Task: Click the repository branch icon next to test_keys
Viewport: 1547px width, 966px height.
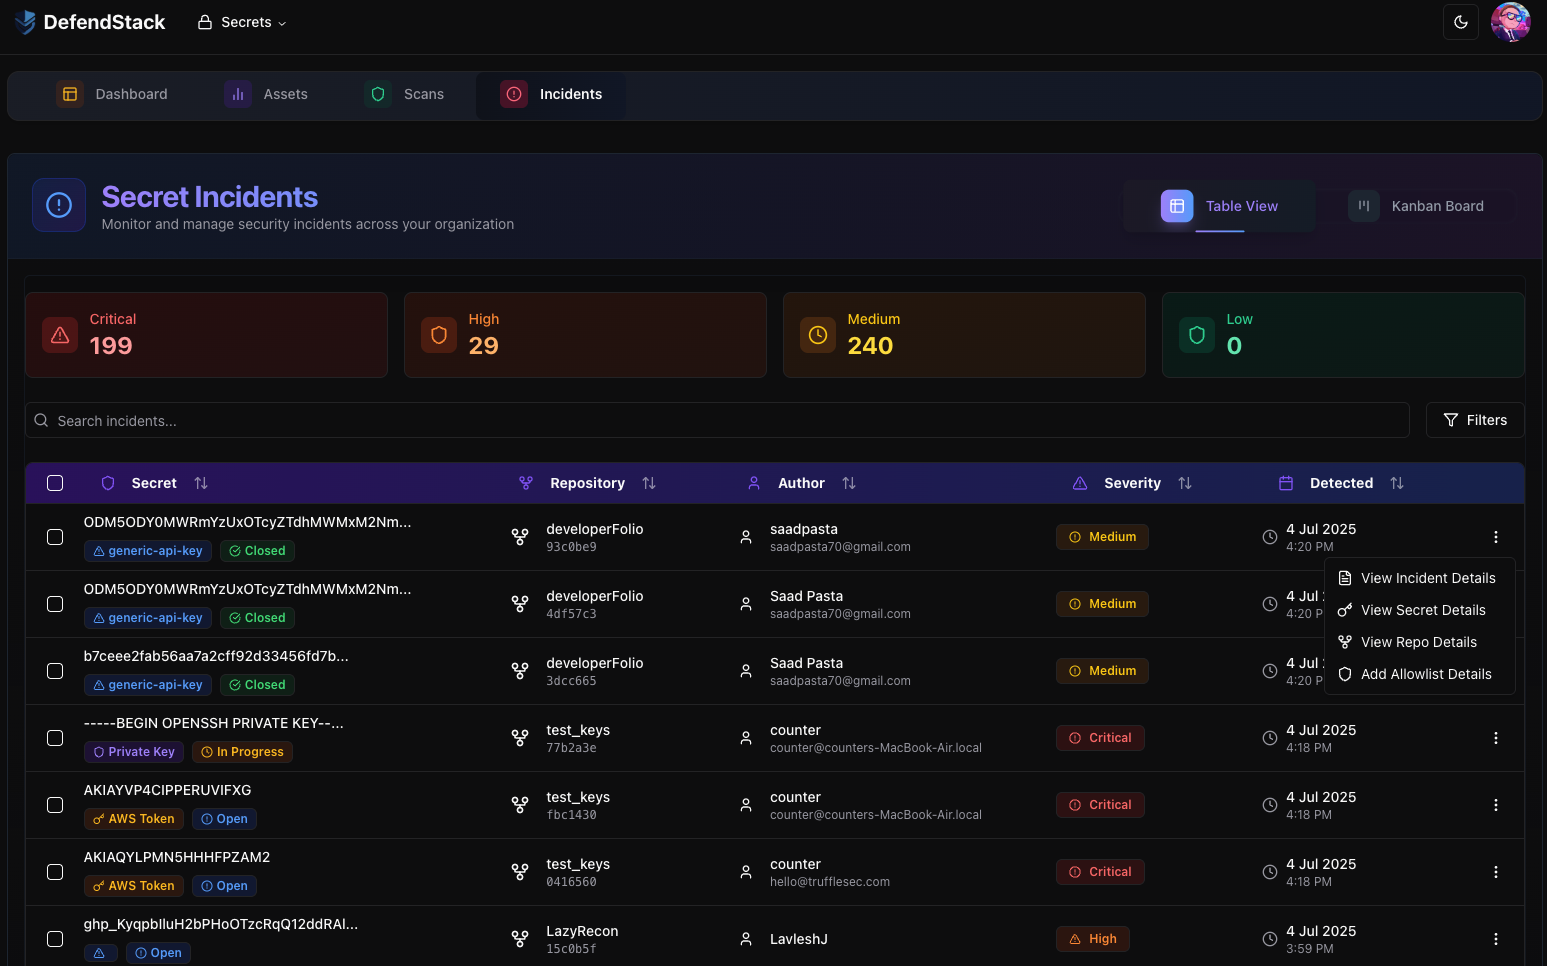Action: [x=520, y=737]
